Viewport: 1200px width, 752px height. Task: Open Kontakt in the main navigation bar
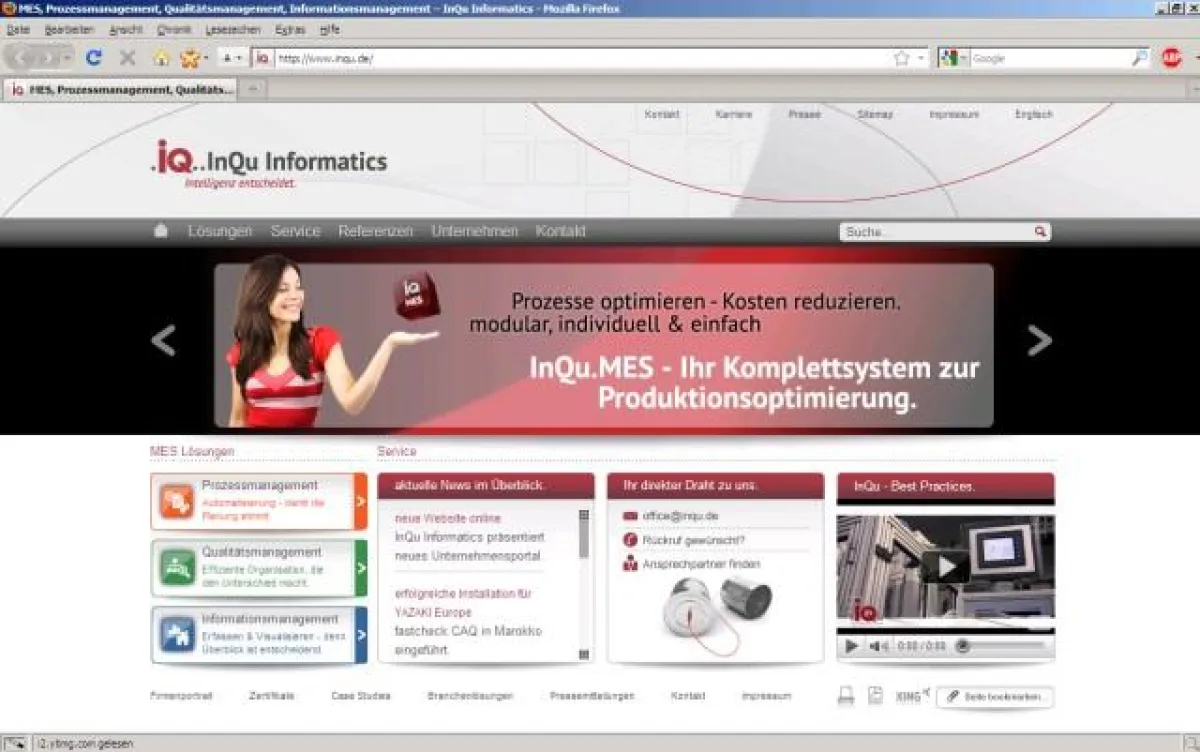[561, 231]
